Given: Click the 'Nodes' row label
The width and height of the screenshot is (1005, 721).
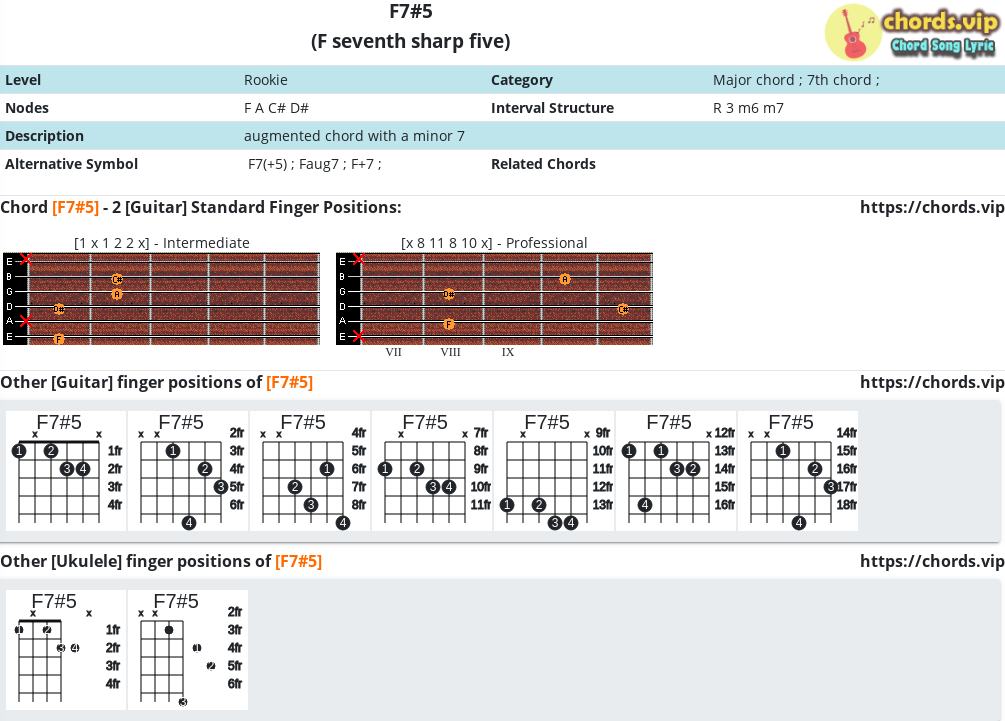Looking at the screenshot, I should [27, 108].
